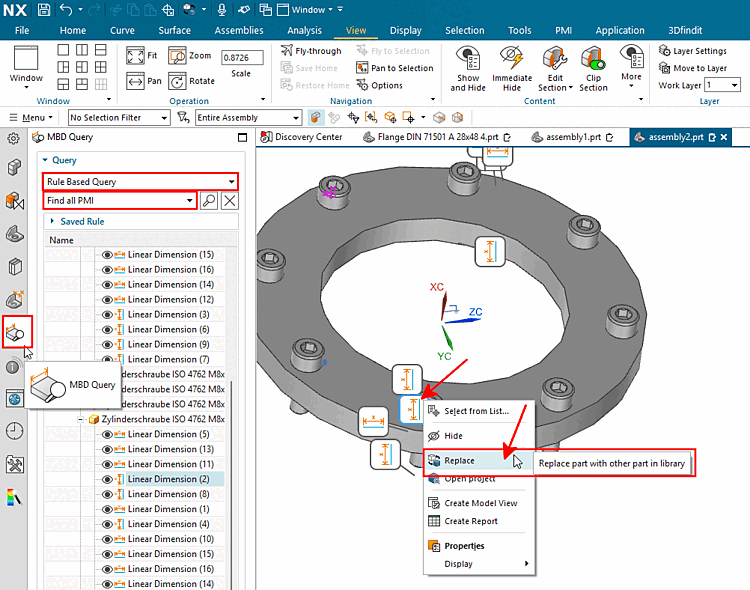Toggle visibility of Linear Dimension (12)

(x=107, y=300)
